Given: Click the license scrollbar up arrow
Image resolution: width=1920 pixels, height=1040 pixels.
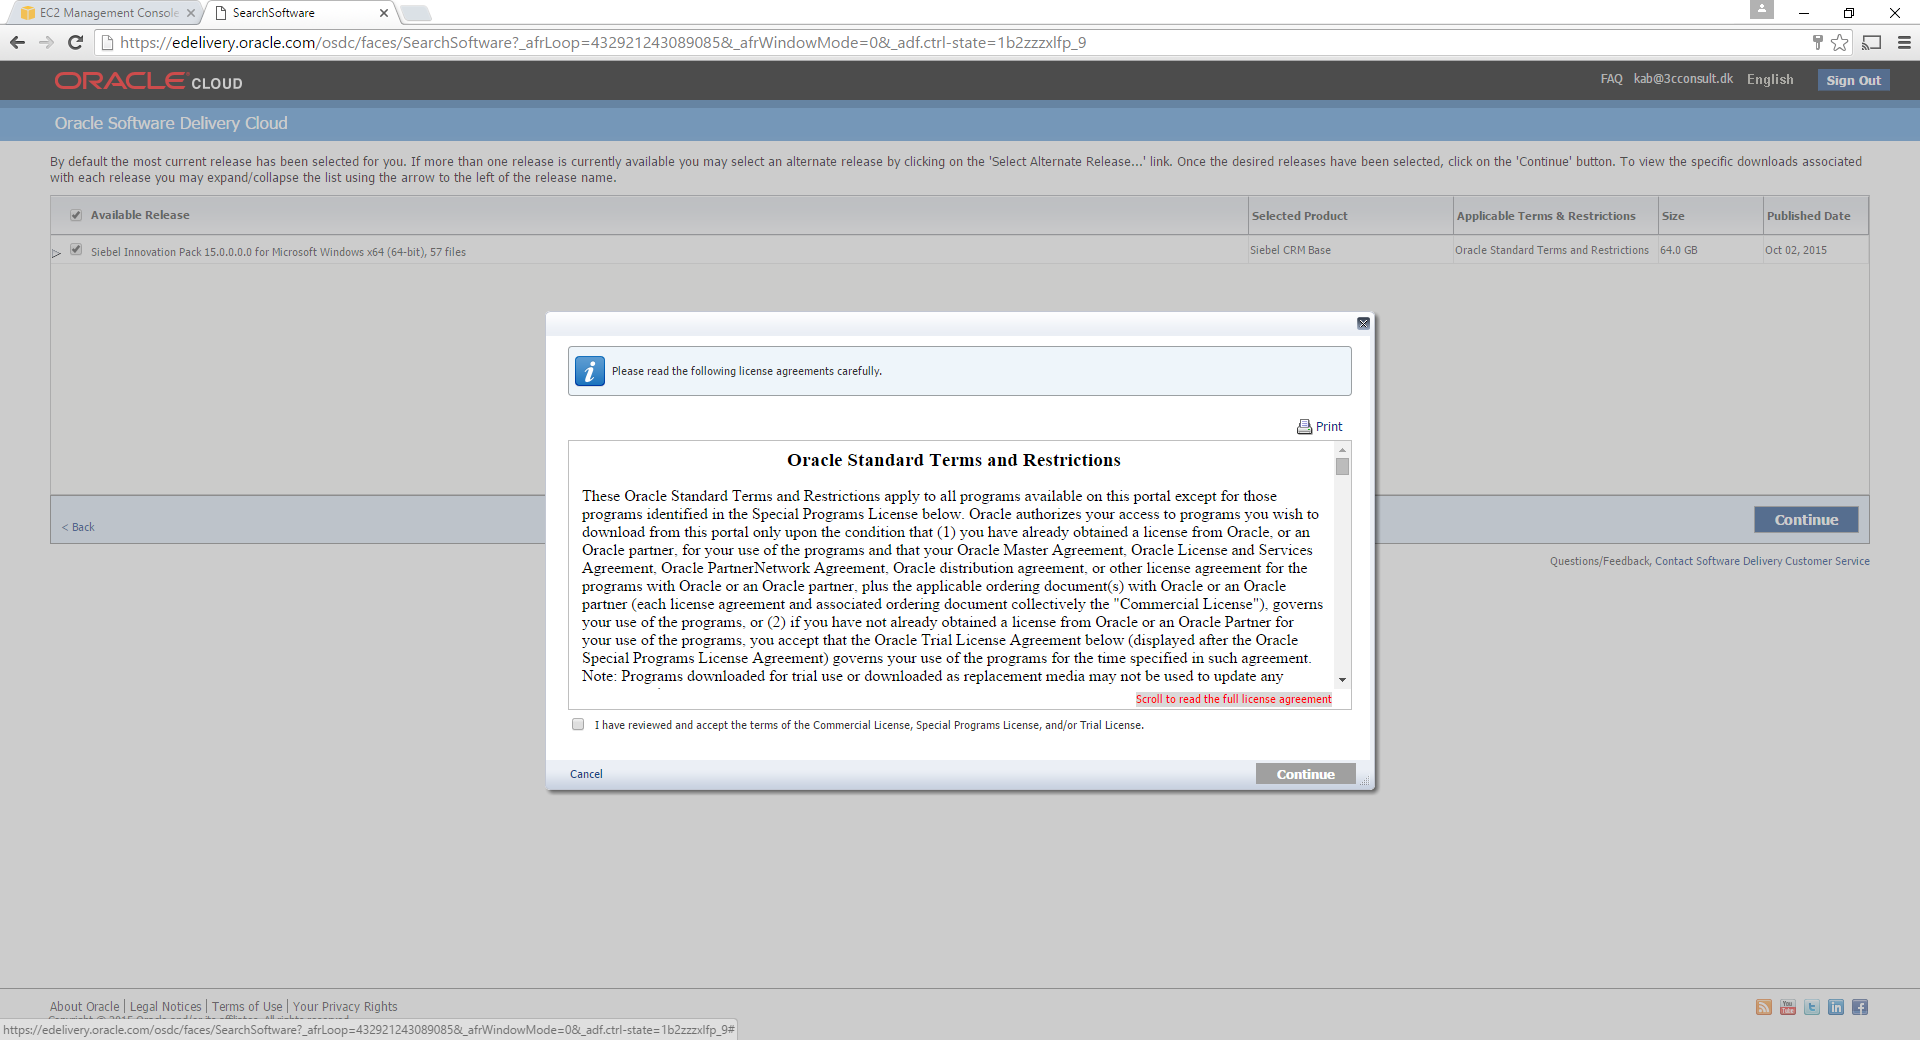Looking at the screenshot, I should tap(1342, 450).
